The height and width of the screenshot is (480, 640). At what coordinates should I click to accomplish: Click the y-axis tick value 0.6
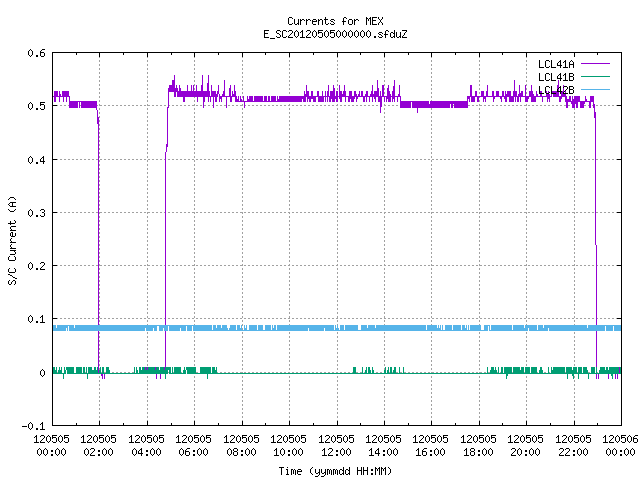36,53
